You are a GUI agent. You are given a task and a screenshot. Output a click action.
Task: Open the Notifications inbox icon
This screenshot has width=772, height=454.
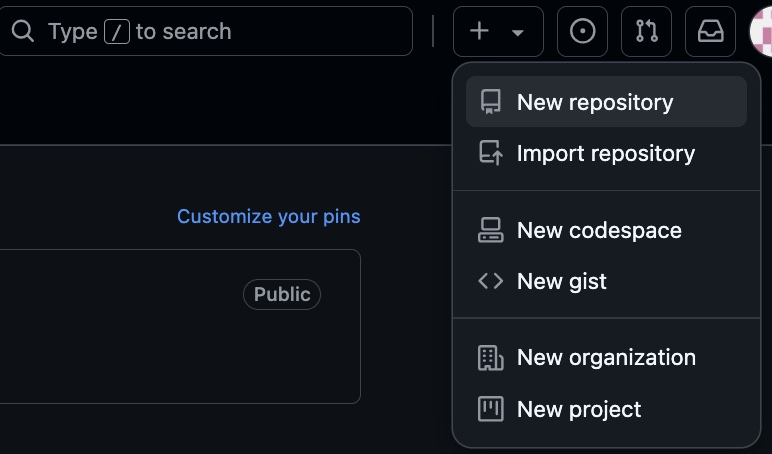(710, 32)
